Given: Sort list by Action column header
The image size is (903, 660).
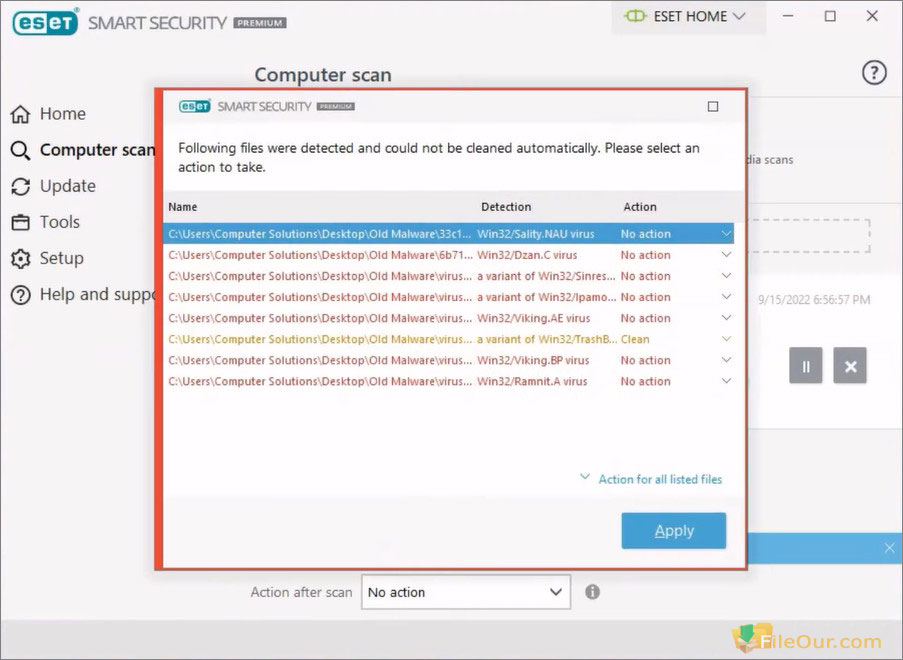Looking at the screenshot, I should [x=639, y=207].
